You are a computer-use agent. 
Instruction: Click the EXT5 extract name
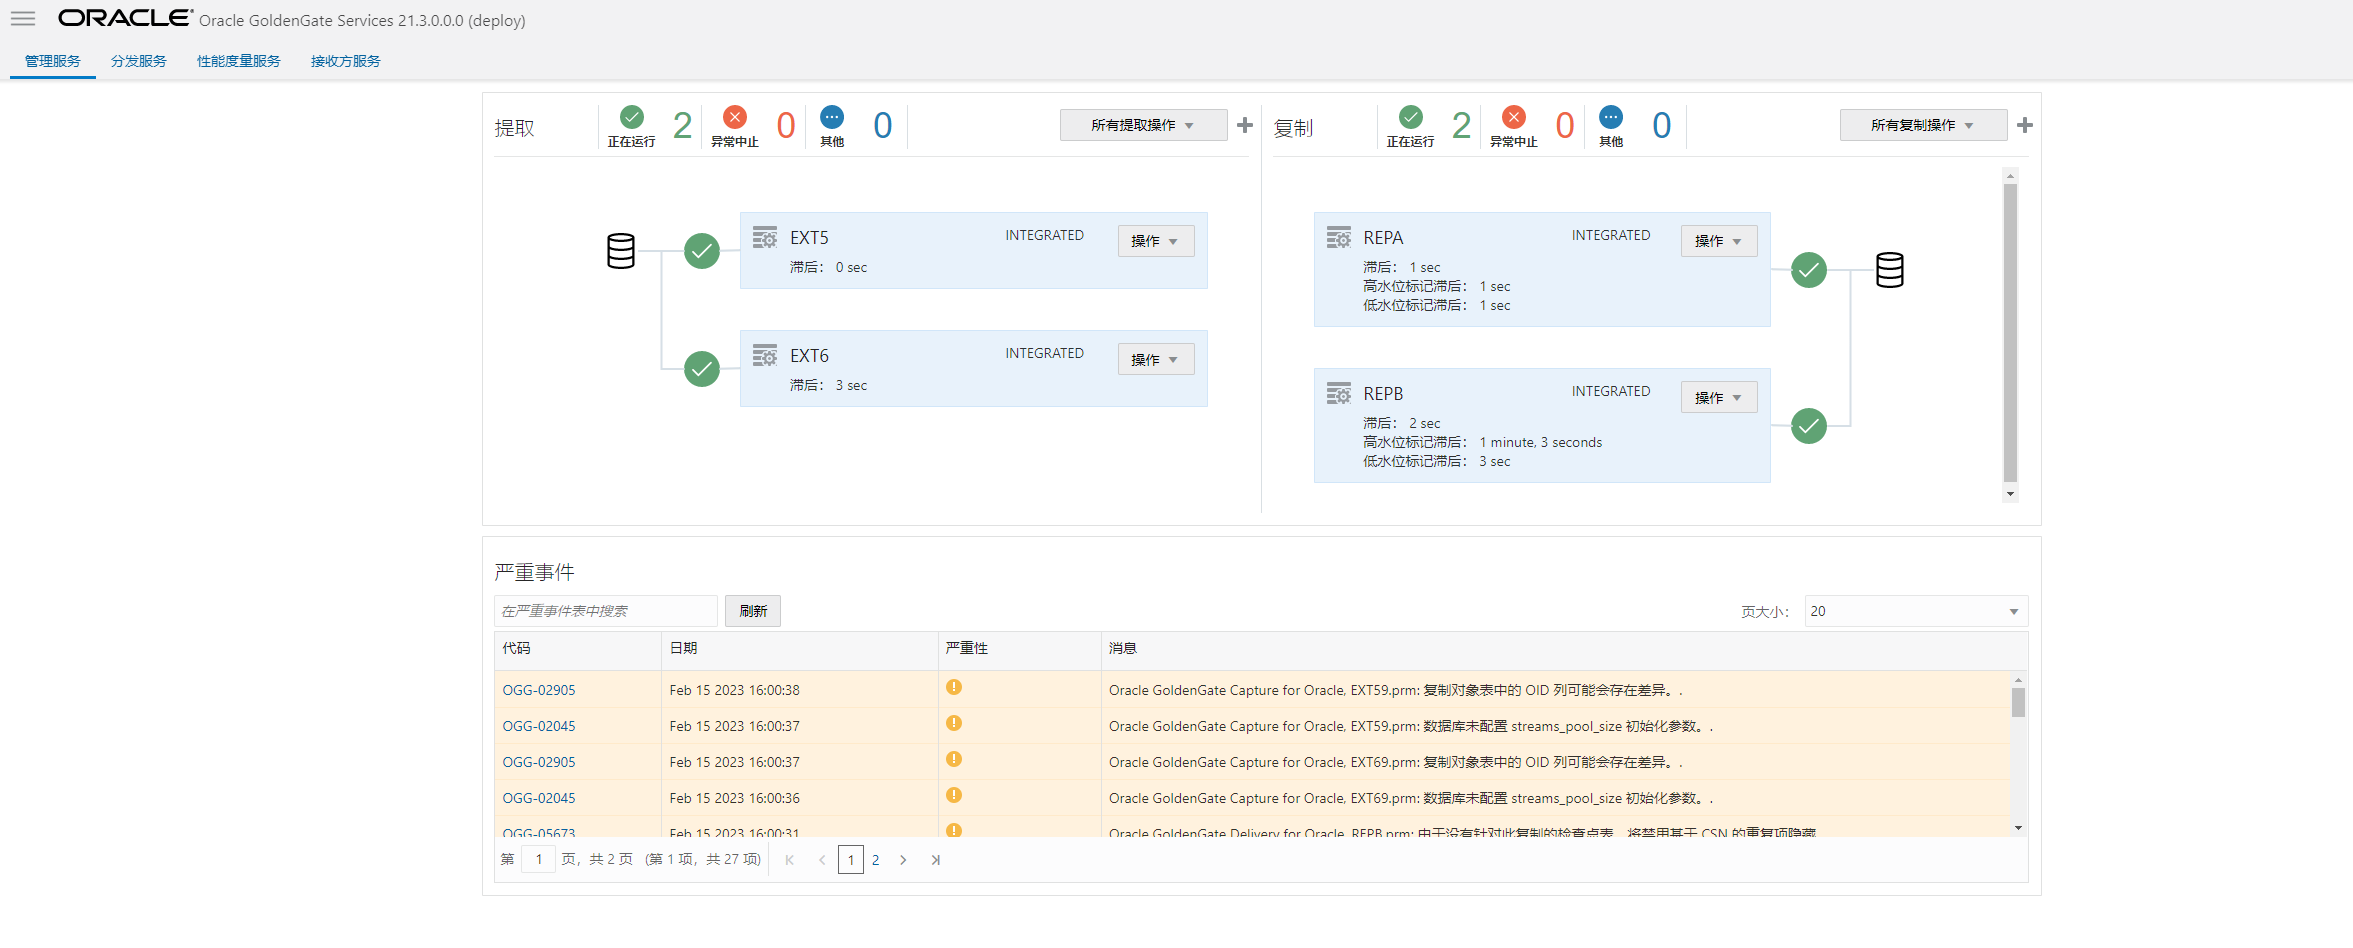(x=809, y=238)
